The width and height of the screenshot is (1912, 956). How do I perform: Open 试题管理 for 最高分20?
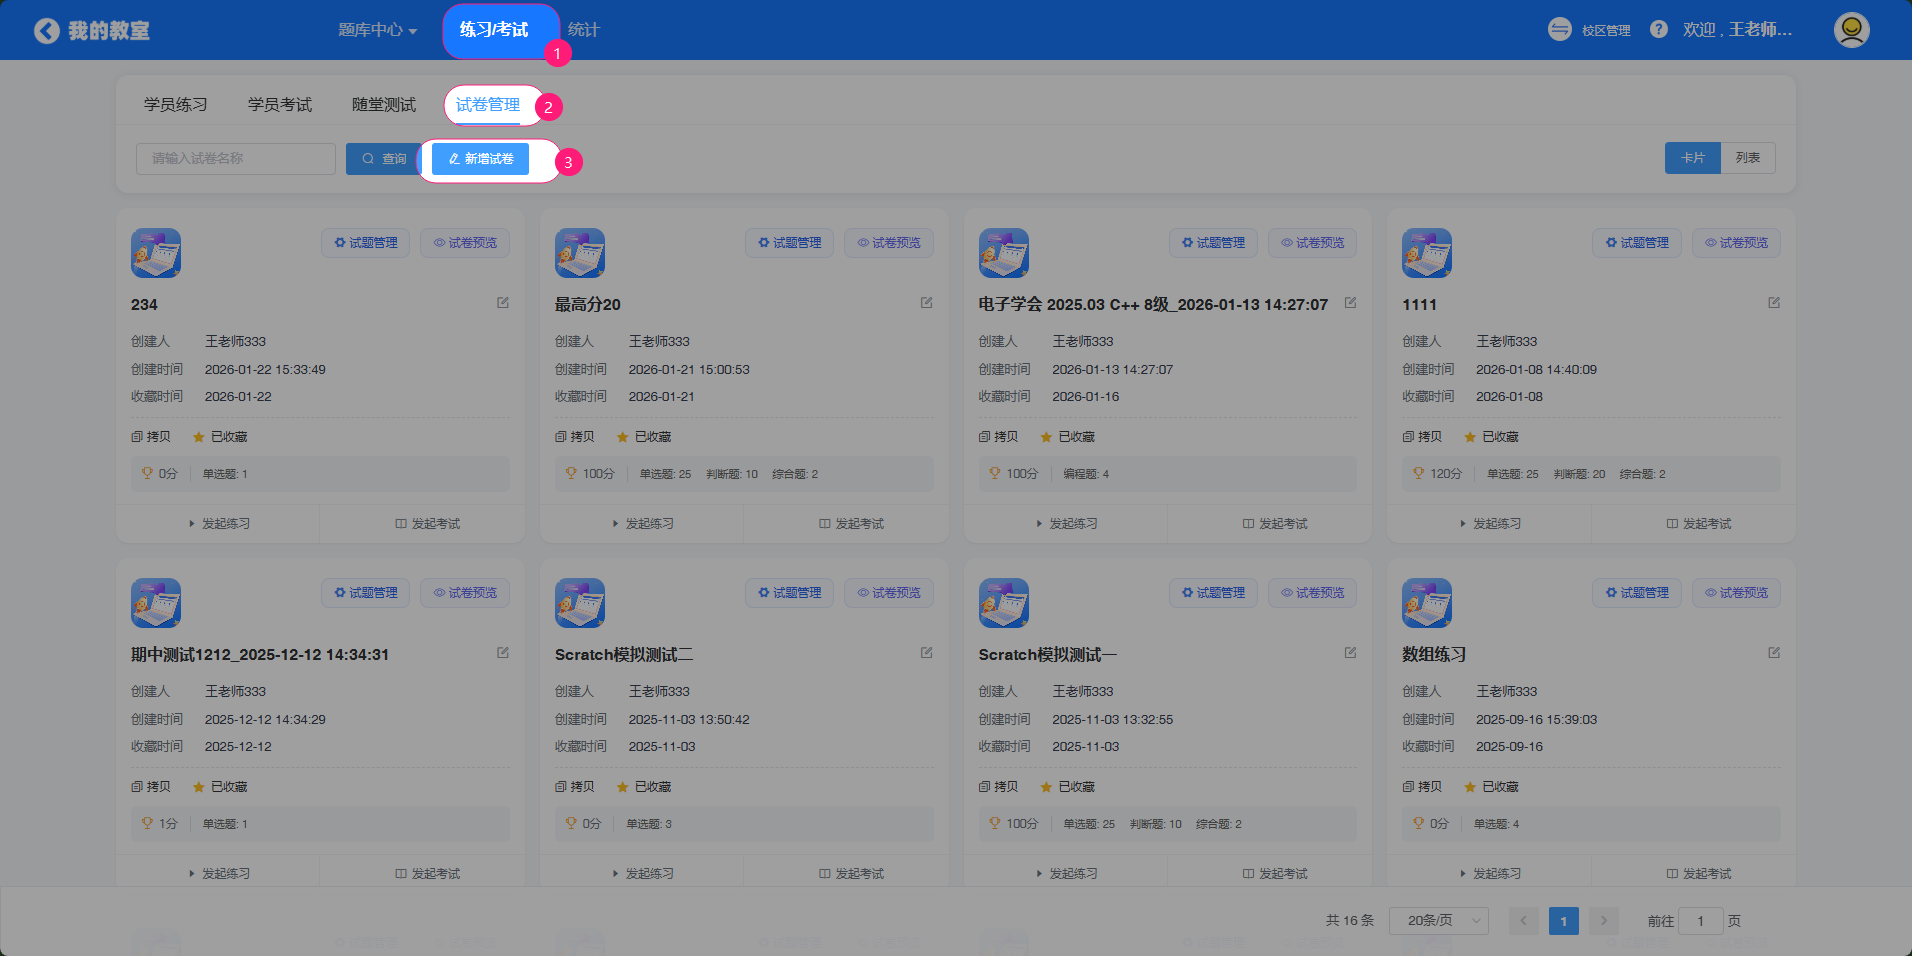tap(790, 243)
